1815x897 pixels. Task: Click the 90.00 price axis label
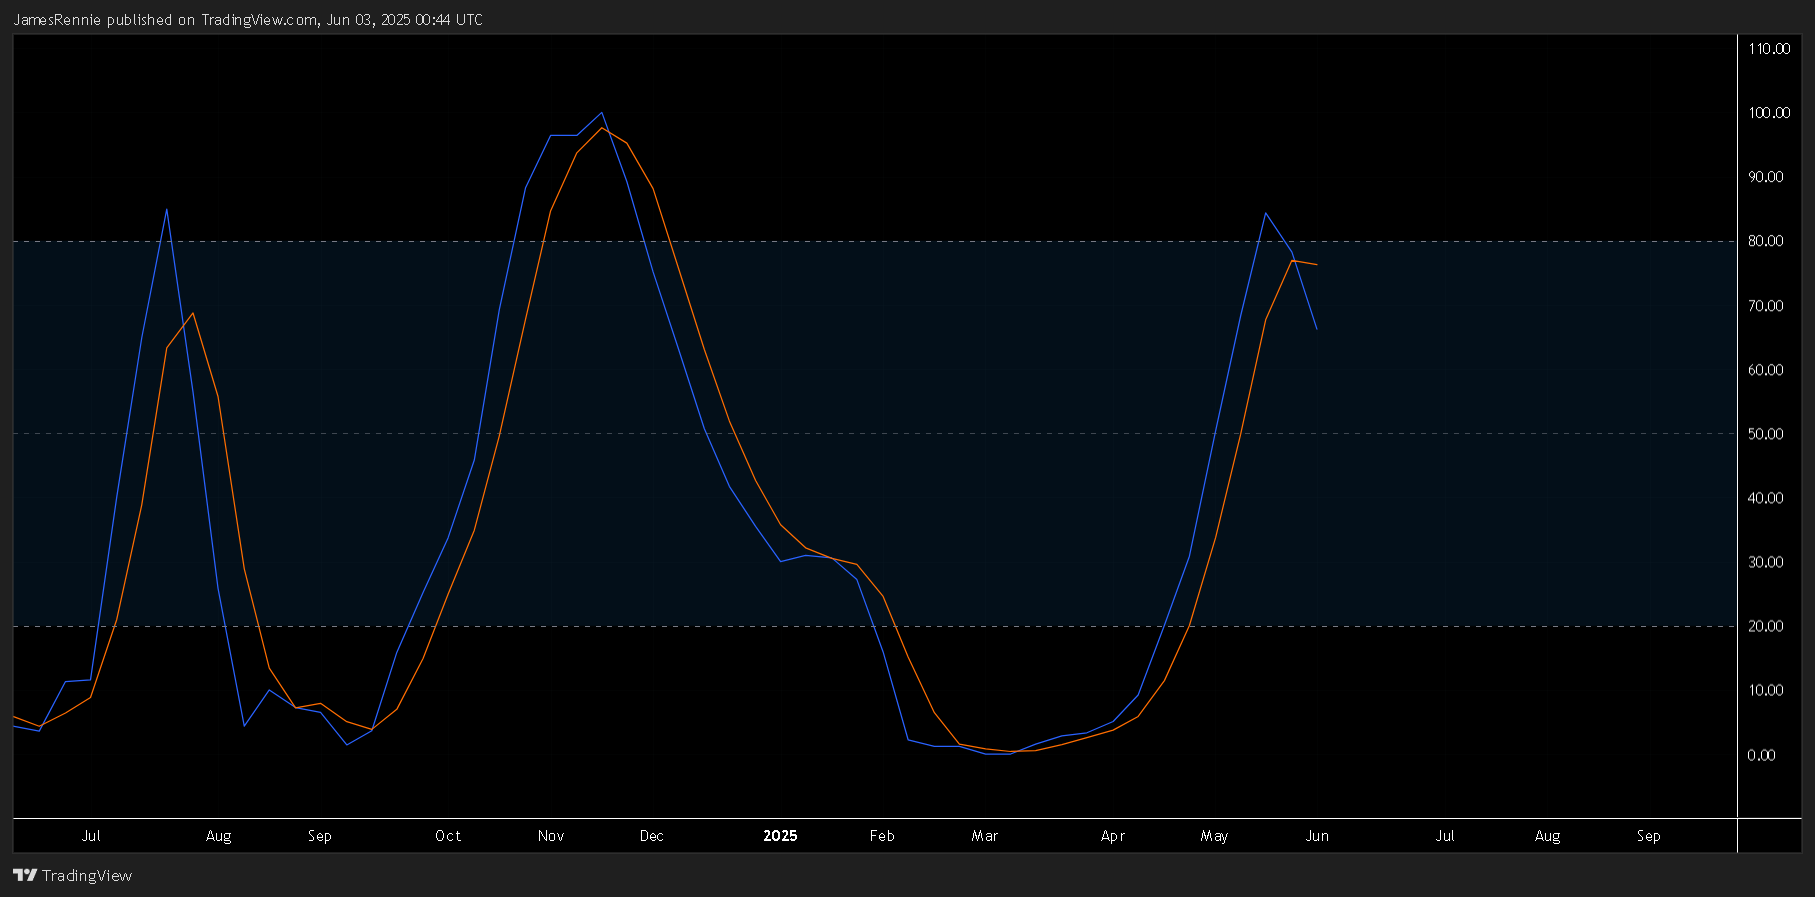coord(1765,176)
